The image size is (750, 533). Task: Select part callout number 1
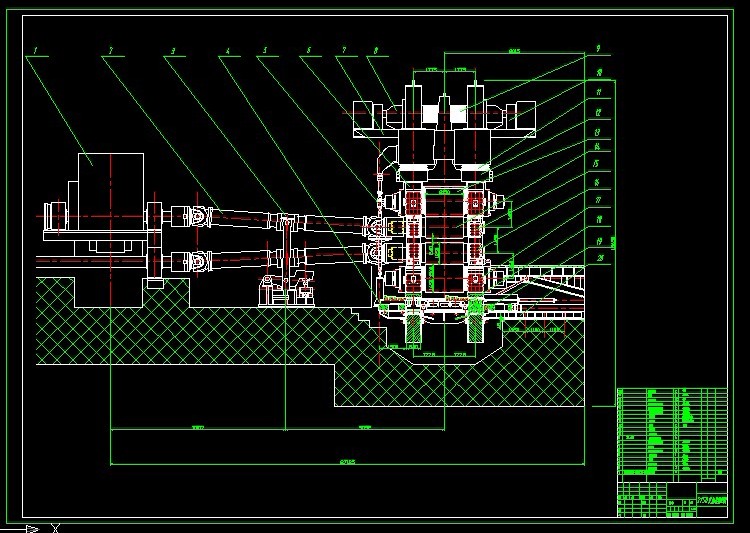point(35,50)
